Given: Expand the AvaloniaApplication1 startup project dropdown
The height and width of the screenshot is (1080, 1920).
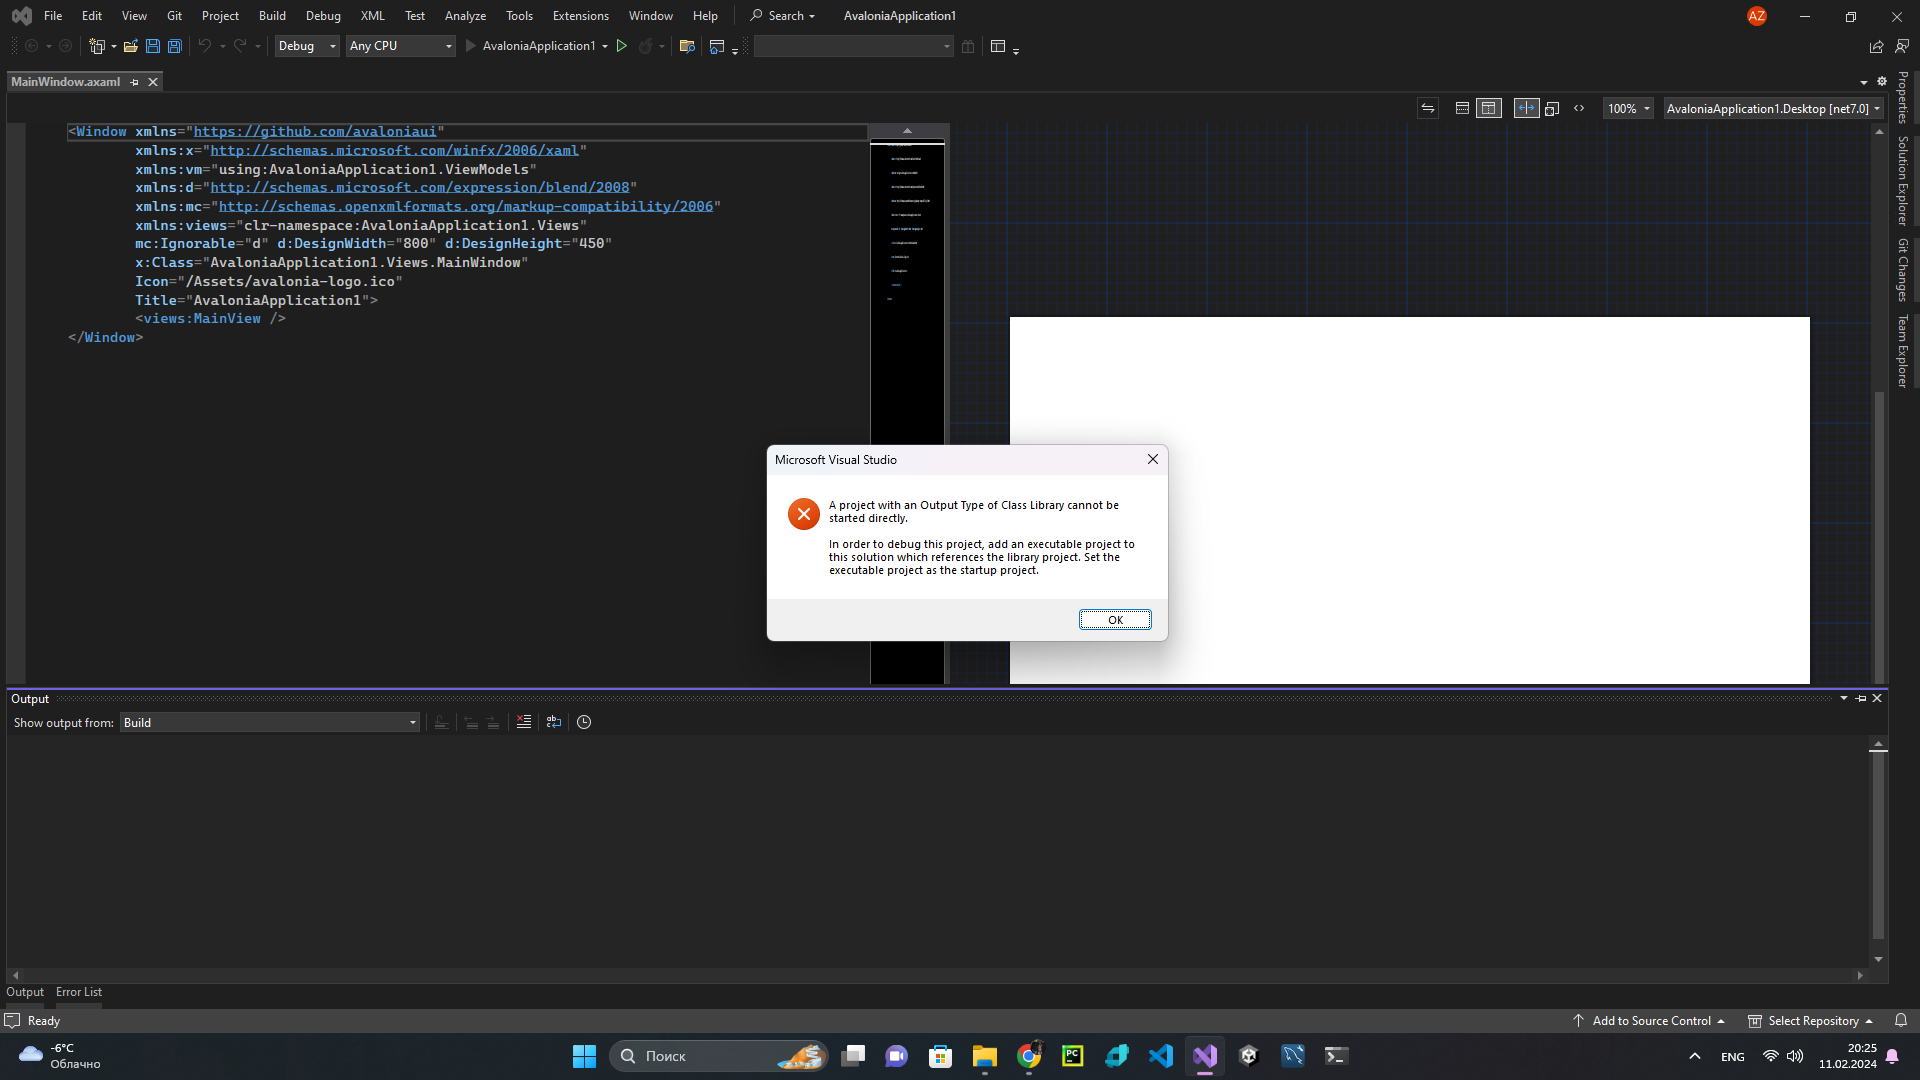Looking at the screenshot, I should pyautogui.click(x=605, y=46).
